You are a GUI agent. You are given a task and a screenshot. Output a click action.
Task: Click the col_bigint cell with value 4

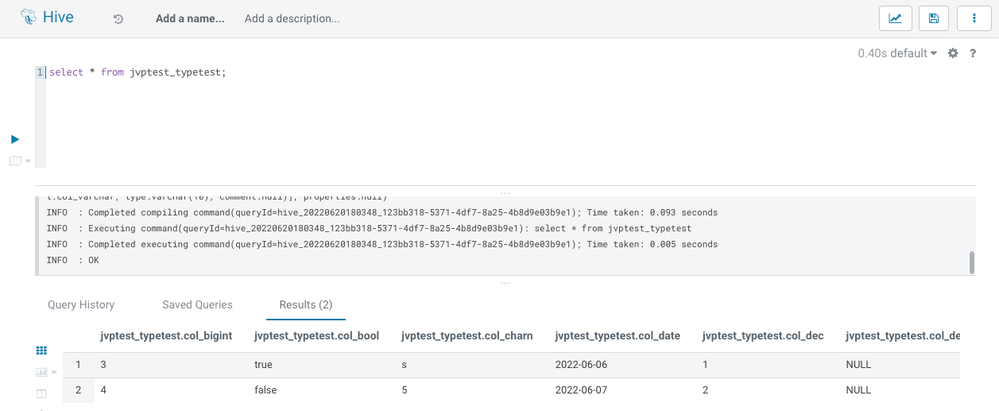104,390
